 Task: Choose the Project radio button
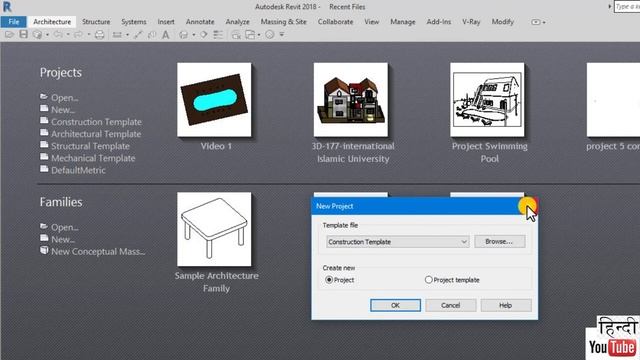coord(329,280)
